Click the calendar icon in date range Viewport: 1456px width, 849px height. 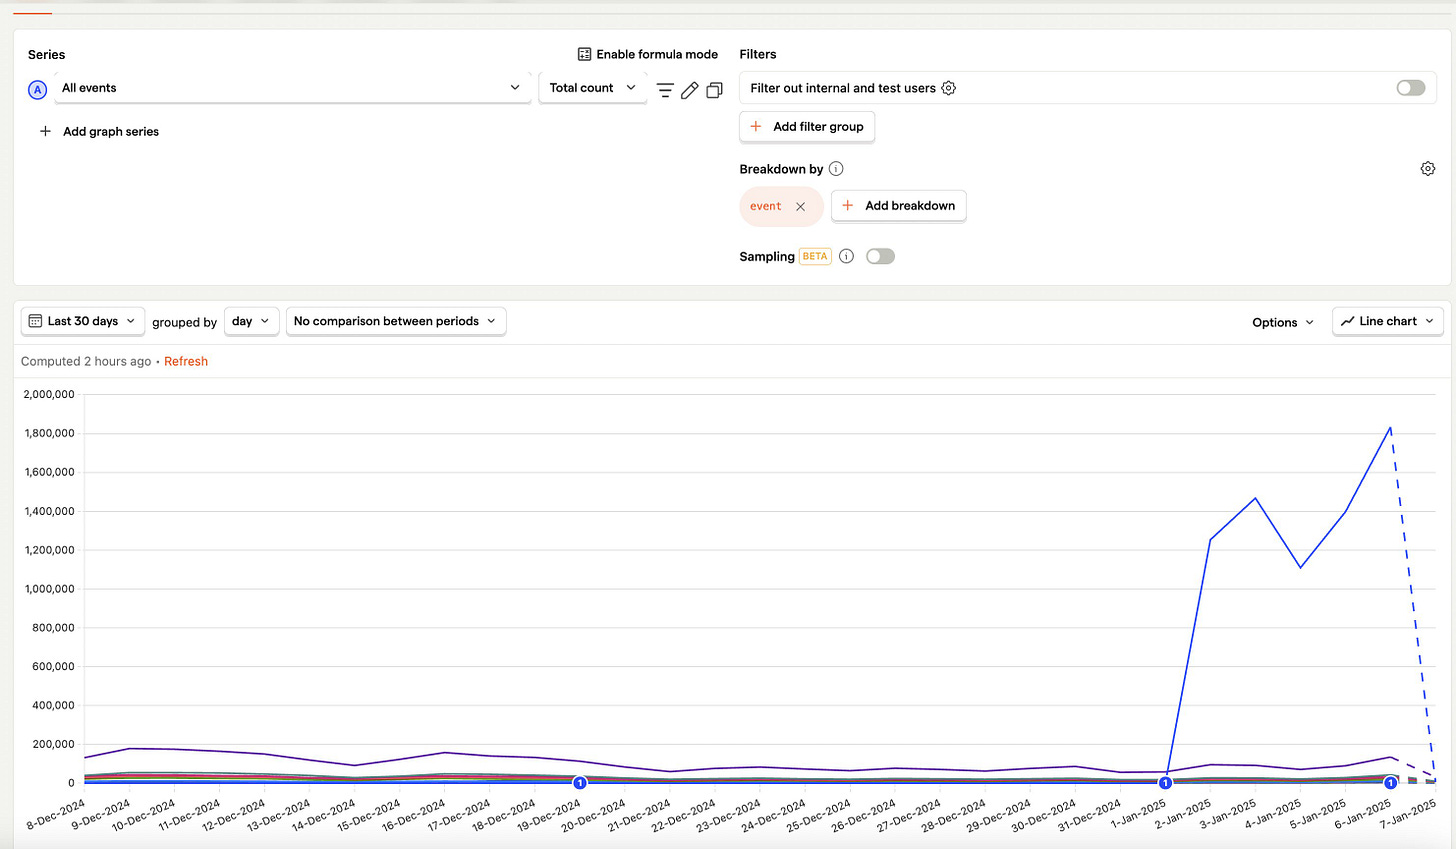35,321
